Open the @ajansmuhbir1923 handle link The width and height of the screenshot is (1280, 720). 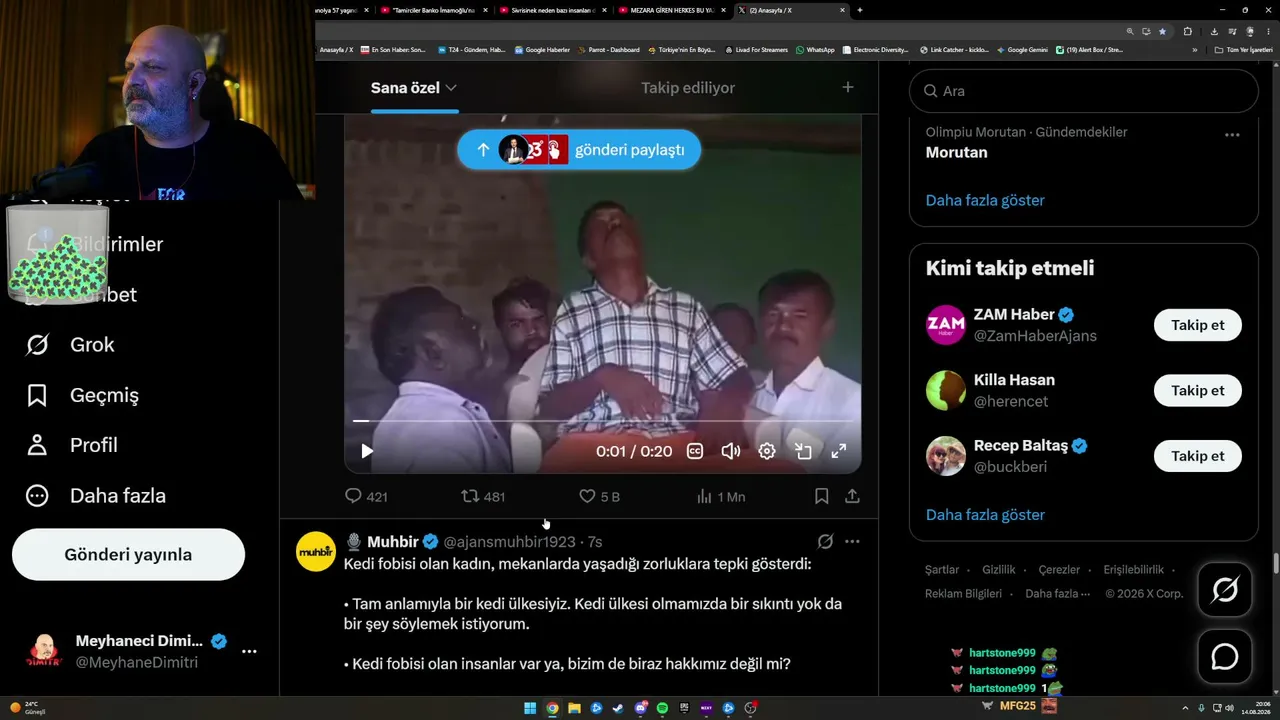point(509,541)
